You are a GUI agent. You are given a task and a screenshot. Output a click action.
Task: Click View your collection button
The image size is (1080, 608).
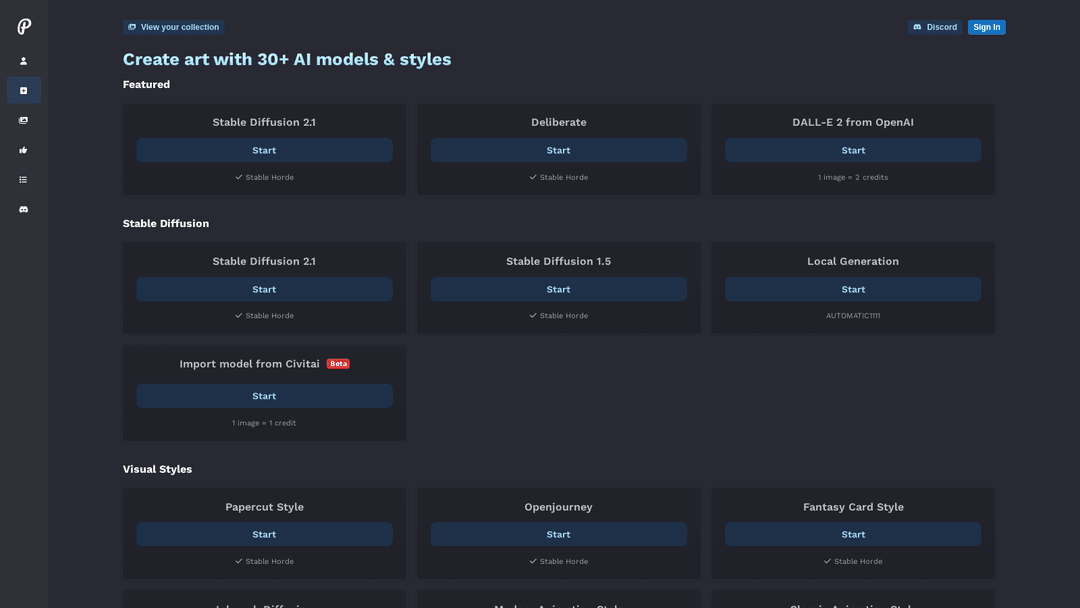174,27
